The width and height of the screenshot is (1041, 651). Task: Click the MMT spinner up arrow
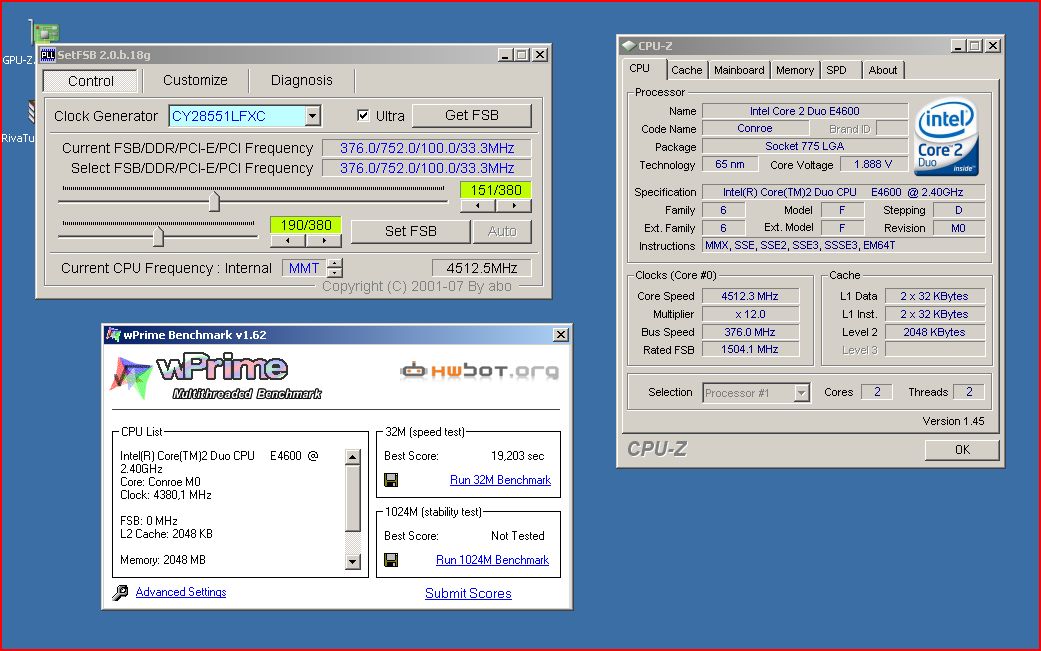tap(336, 263)
